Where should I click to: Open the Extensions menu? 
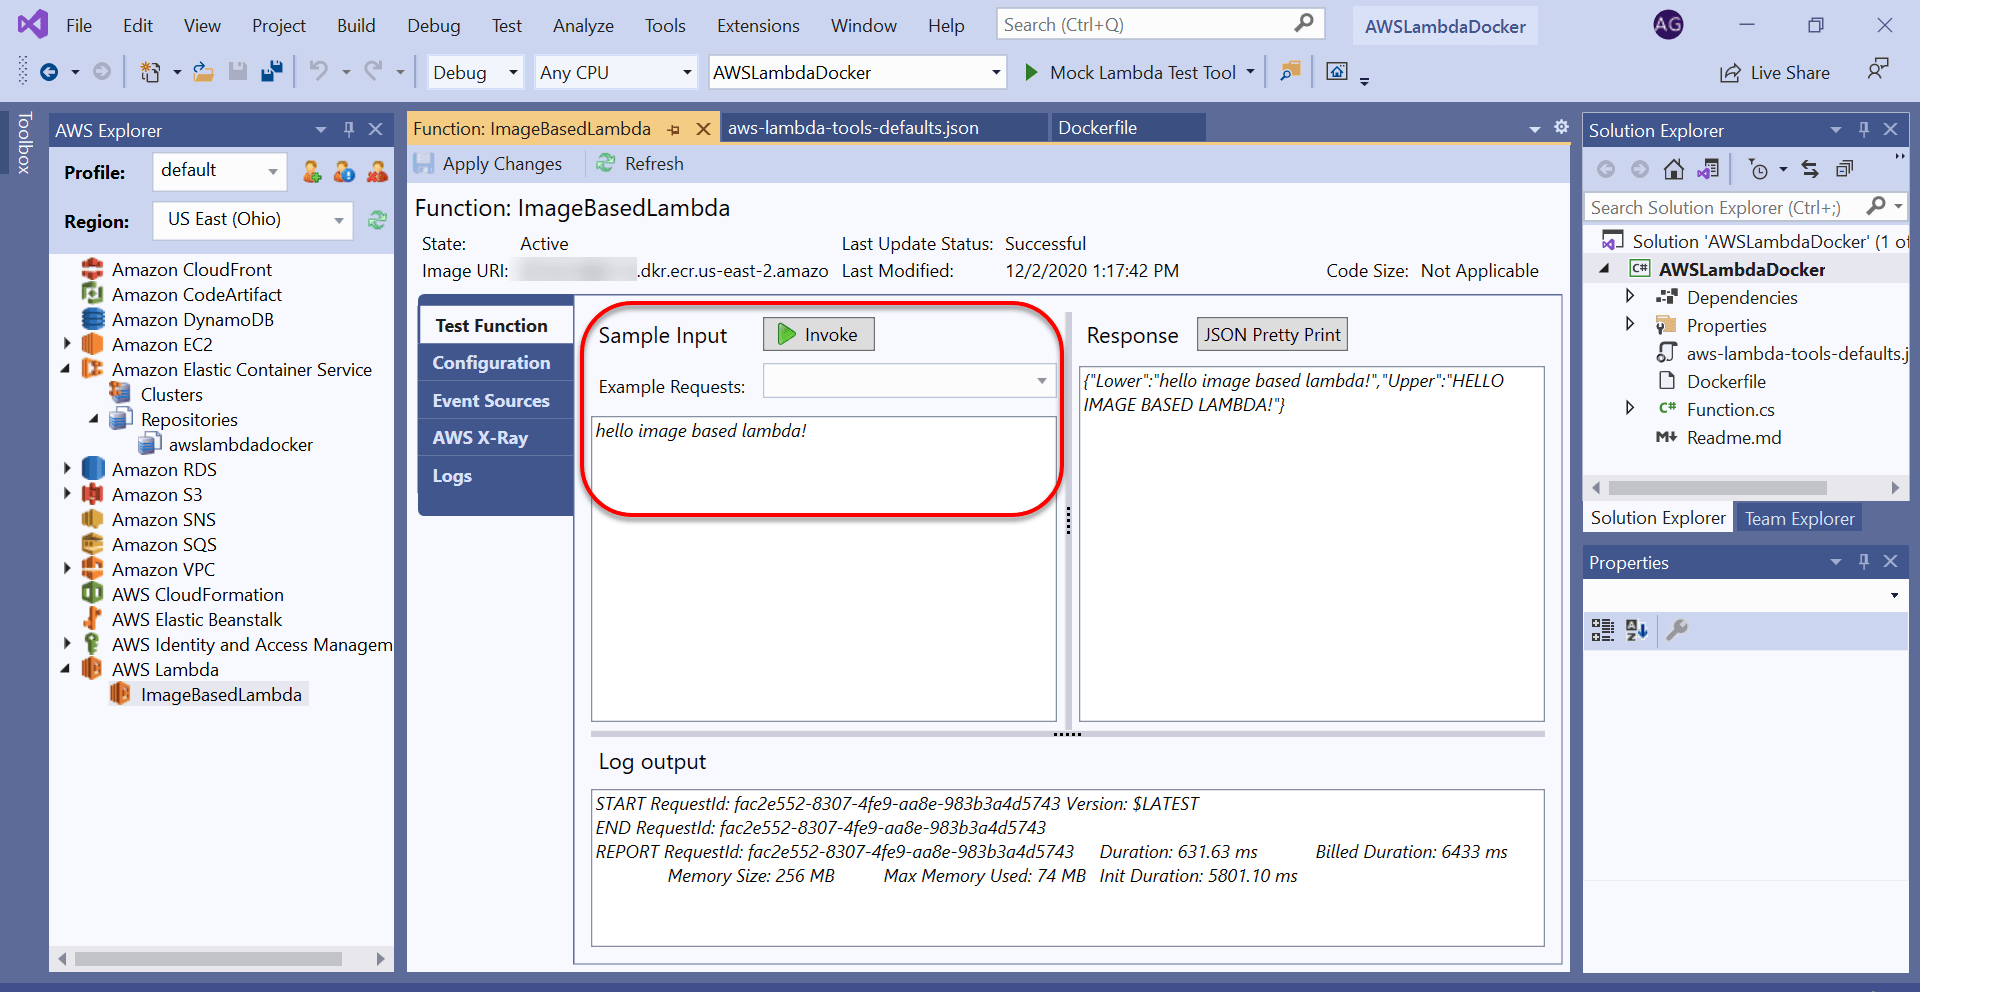pyautogui.click(x=758, y=25)
